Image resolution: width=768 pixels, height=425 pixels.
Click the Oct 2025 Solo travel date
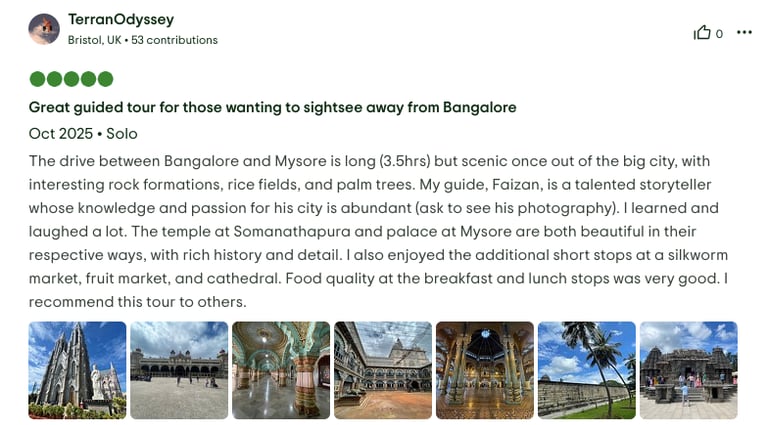[x=83, y=133]
